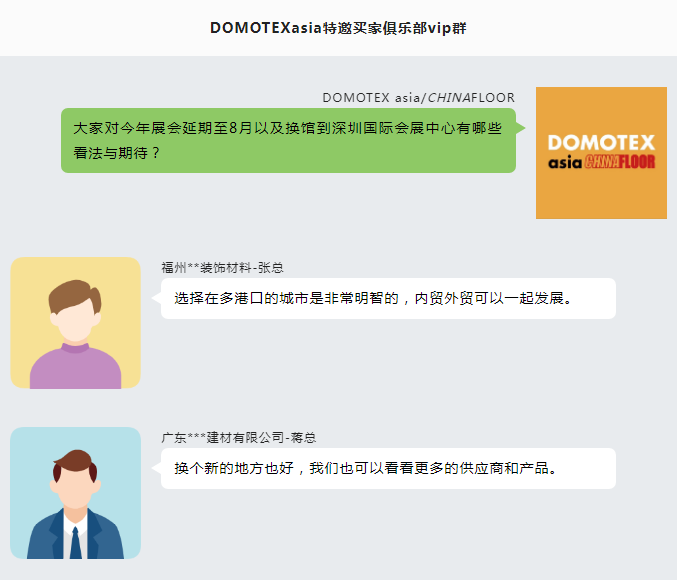Tap the yellow avatar with purple sweater
Screen dimensions: 677x580
tap(76, 323)
